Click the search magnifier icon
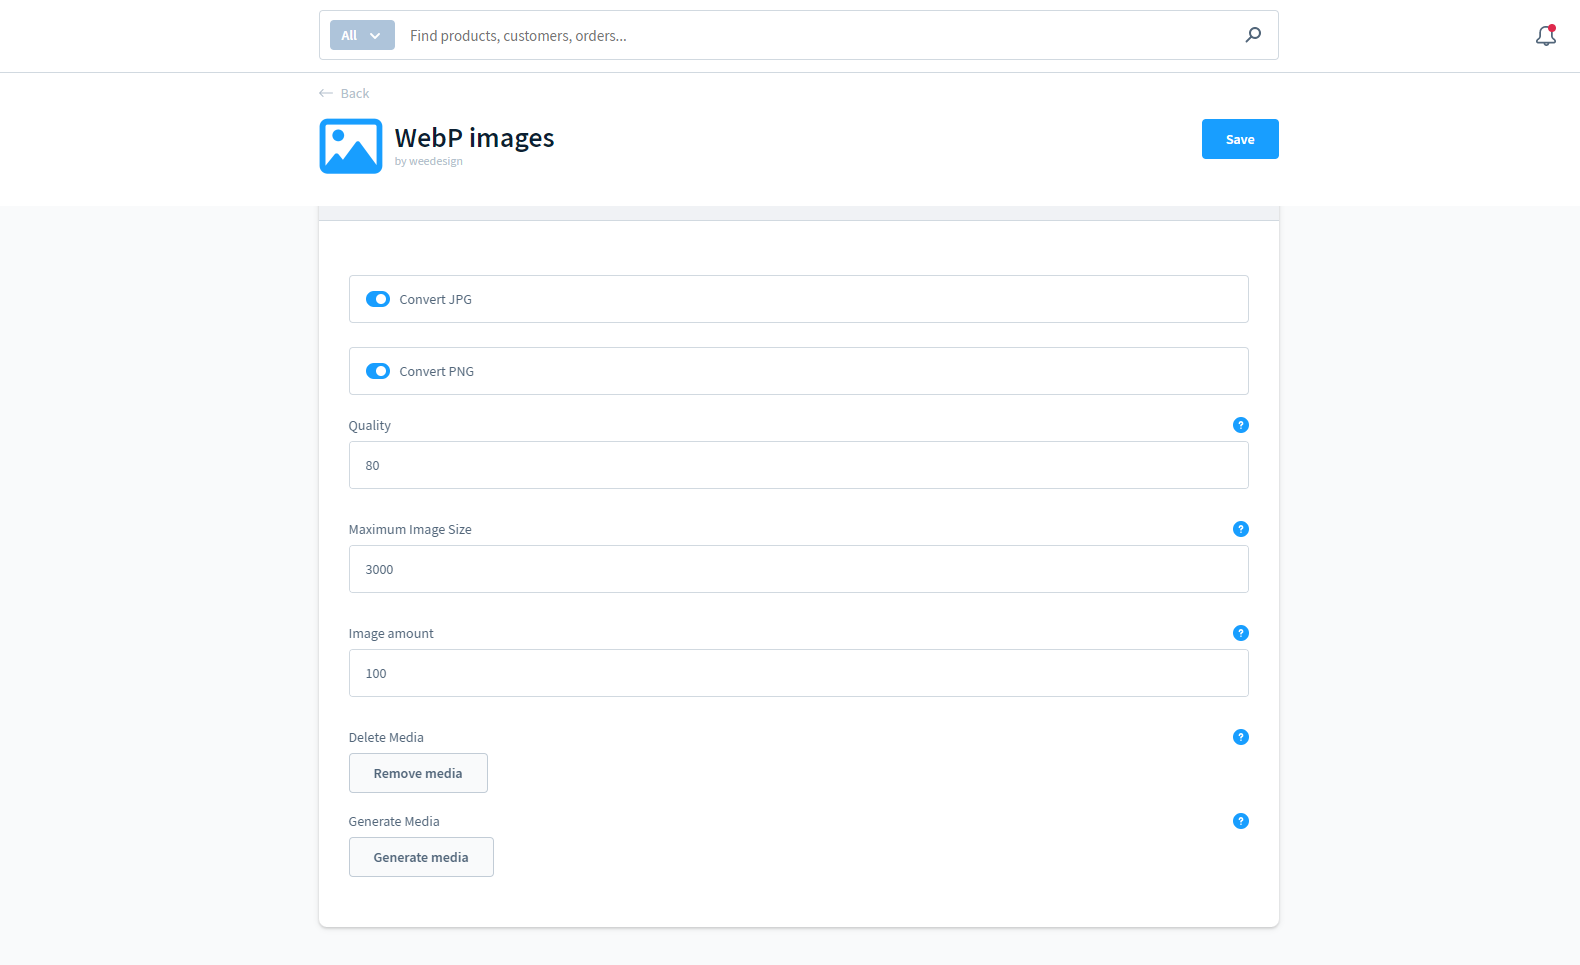Image resolution: width=1580 pixels, height=965 pixels. pyautogui.click(x=1253, y=35)
